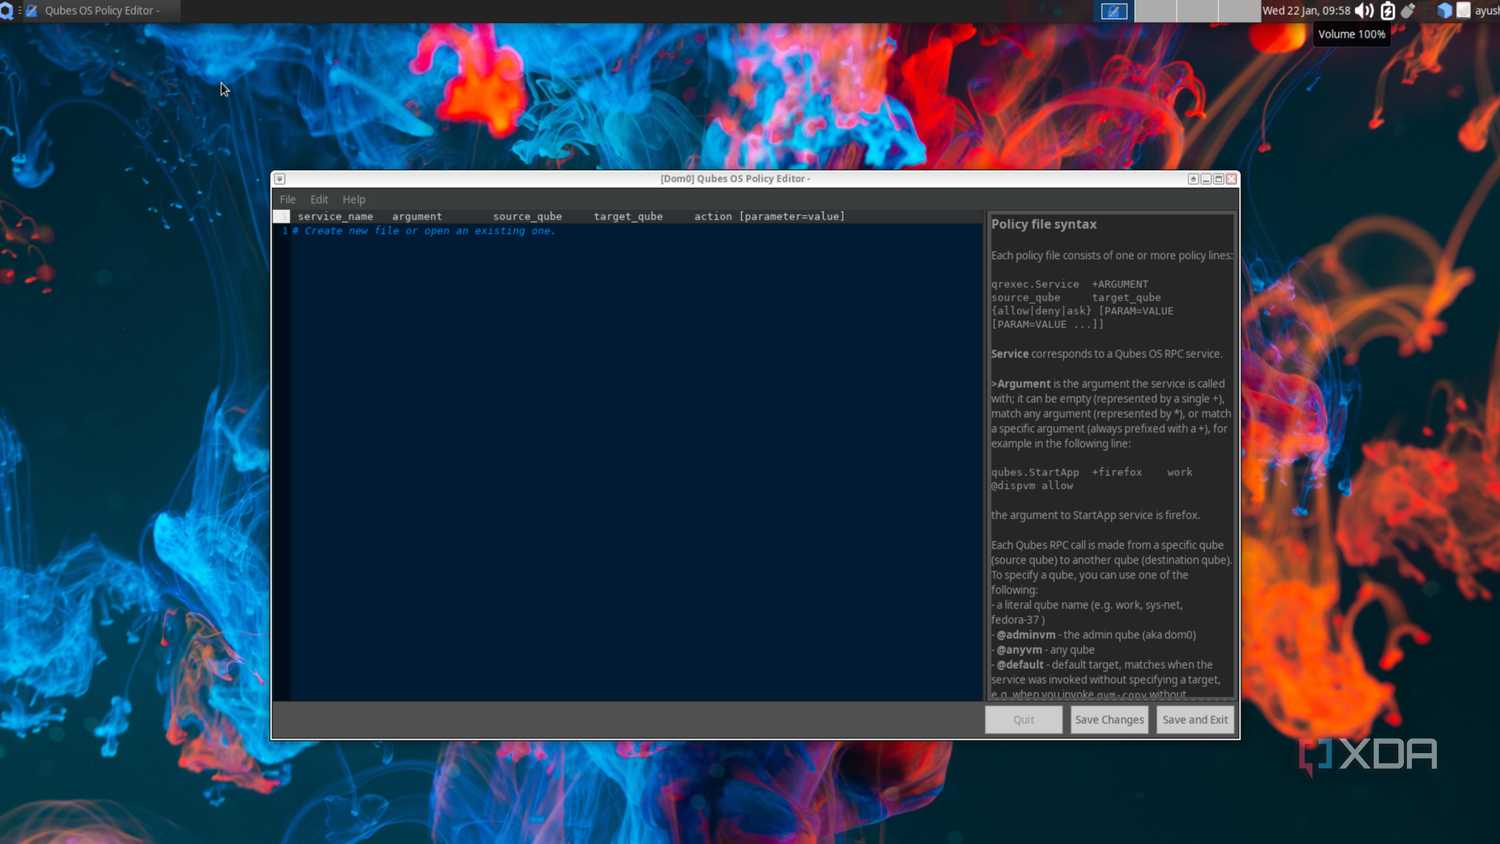Open the File menu
Viewport: 1500px width, 844px height.
tap(288, 200)
